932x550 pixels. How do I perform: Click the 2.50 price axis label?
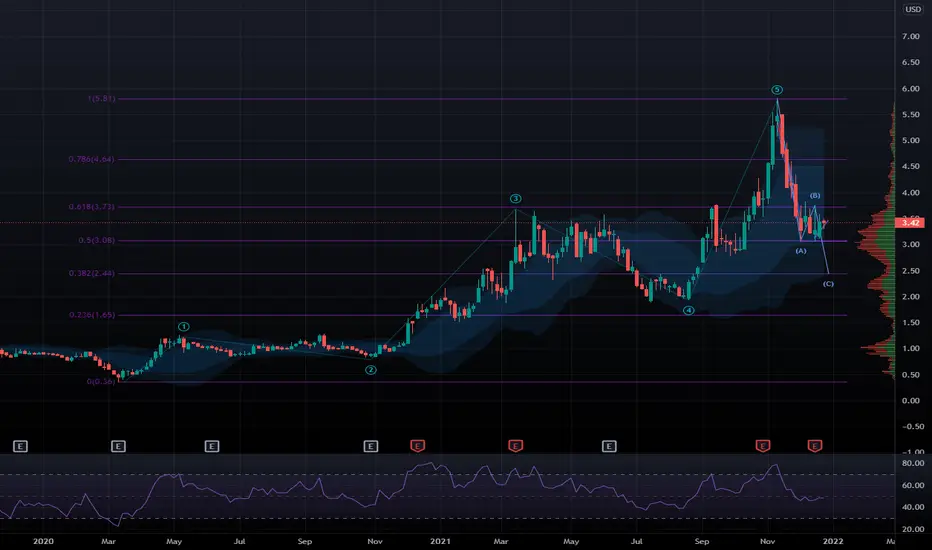[x=910, y=271]
